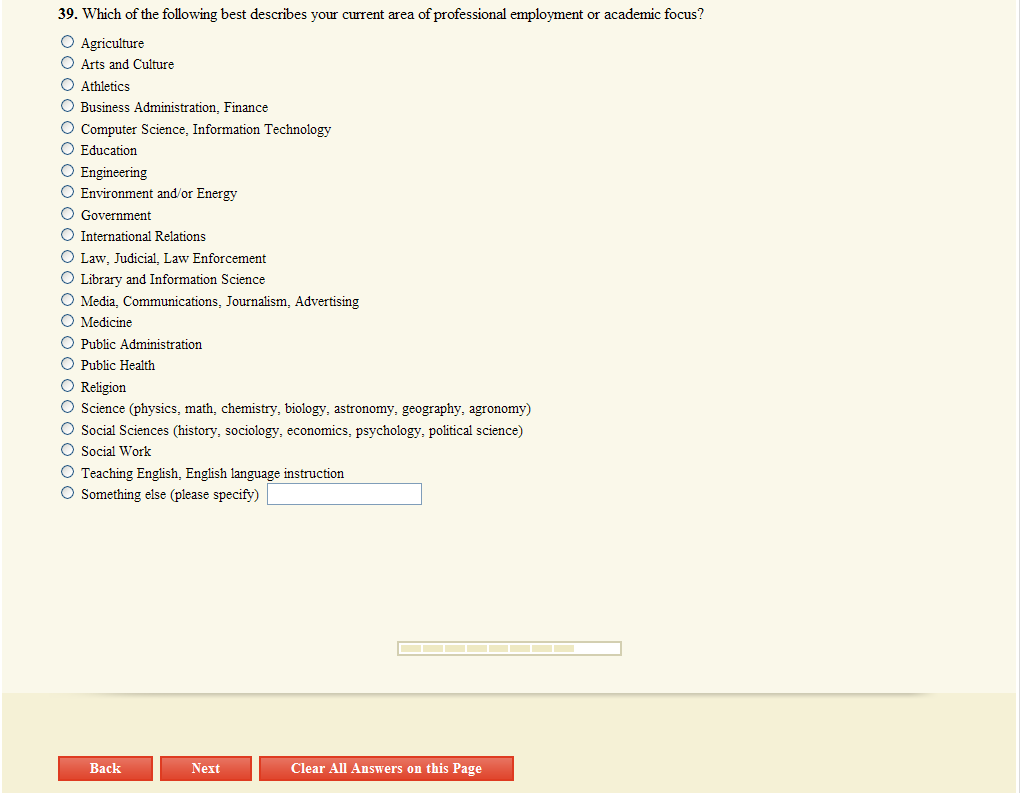This screenshot has height=793, width=1020.
Task: Choose the Medicine radio button
Action: click(x=68, y=321)
